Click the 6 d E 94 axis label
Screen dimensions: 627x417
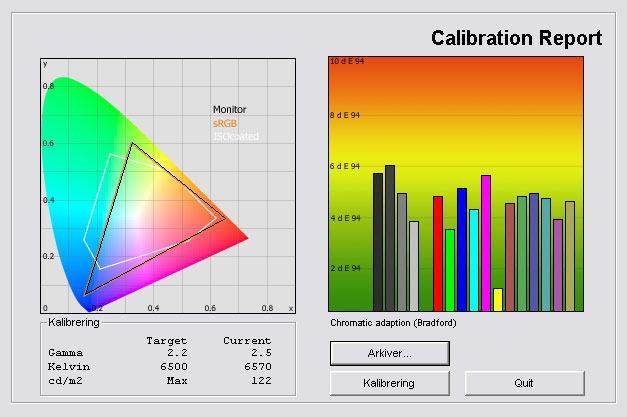click(x=345, y=166)
